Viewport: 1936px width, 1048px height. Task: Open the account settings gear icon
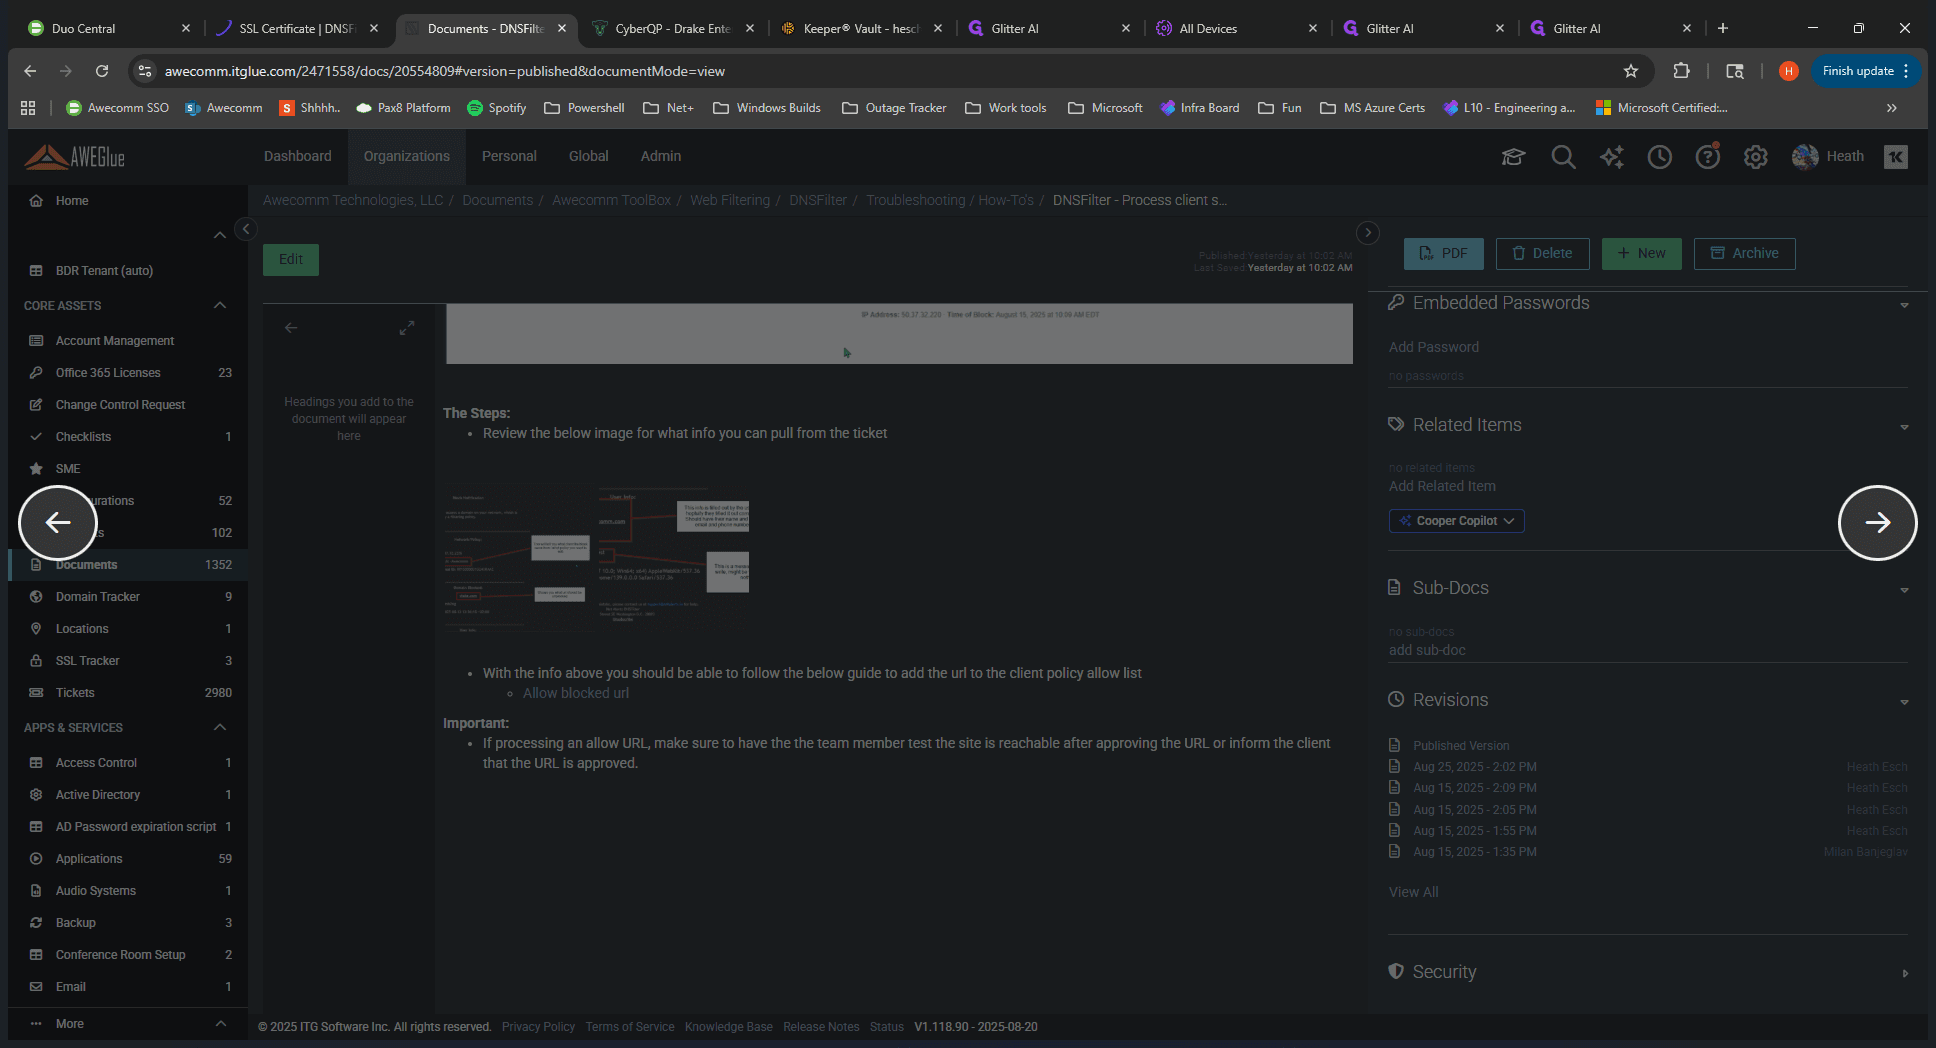point(1755,157)
